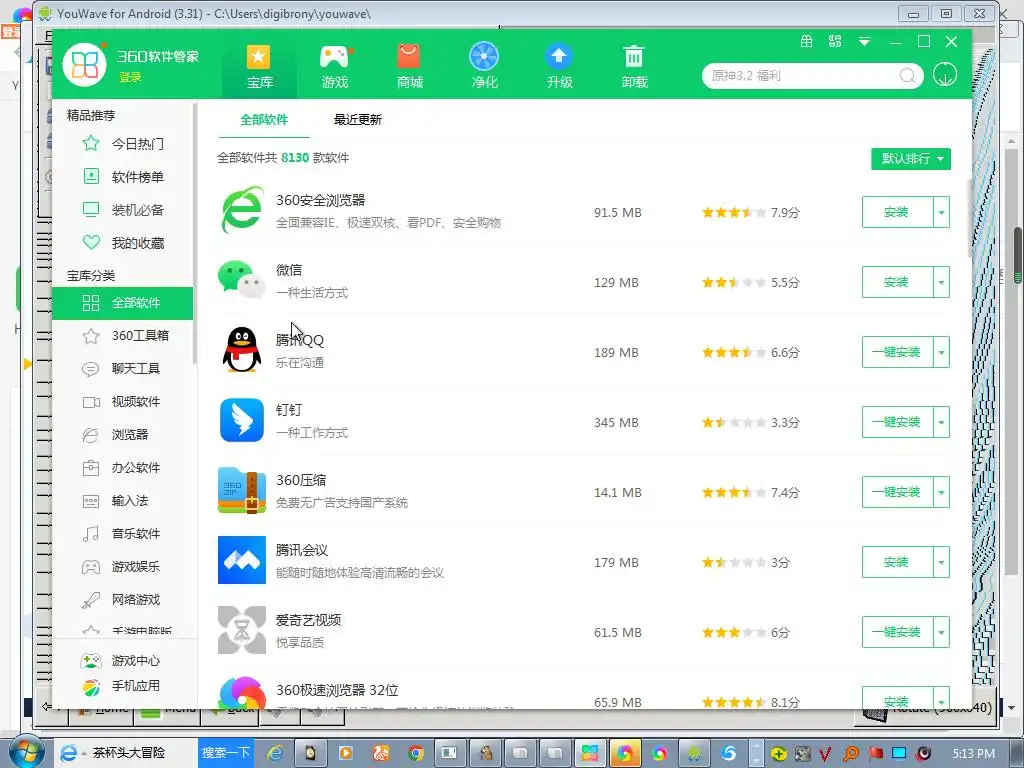Open 手机应用 at sidebar bottom
The width and height of the screenshot is (1024, 768).
(120, 686)
